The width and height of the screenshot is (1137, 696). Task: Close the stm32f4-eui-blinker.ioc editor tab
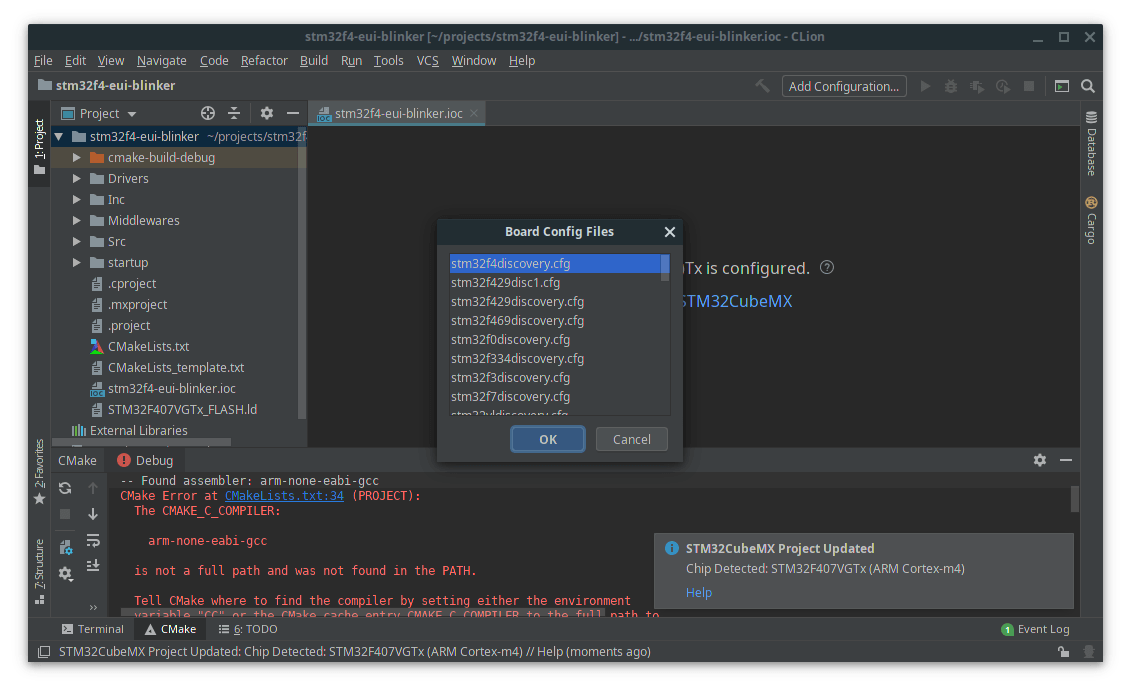point(474,113)
